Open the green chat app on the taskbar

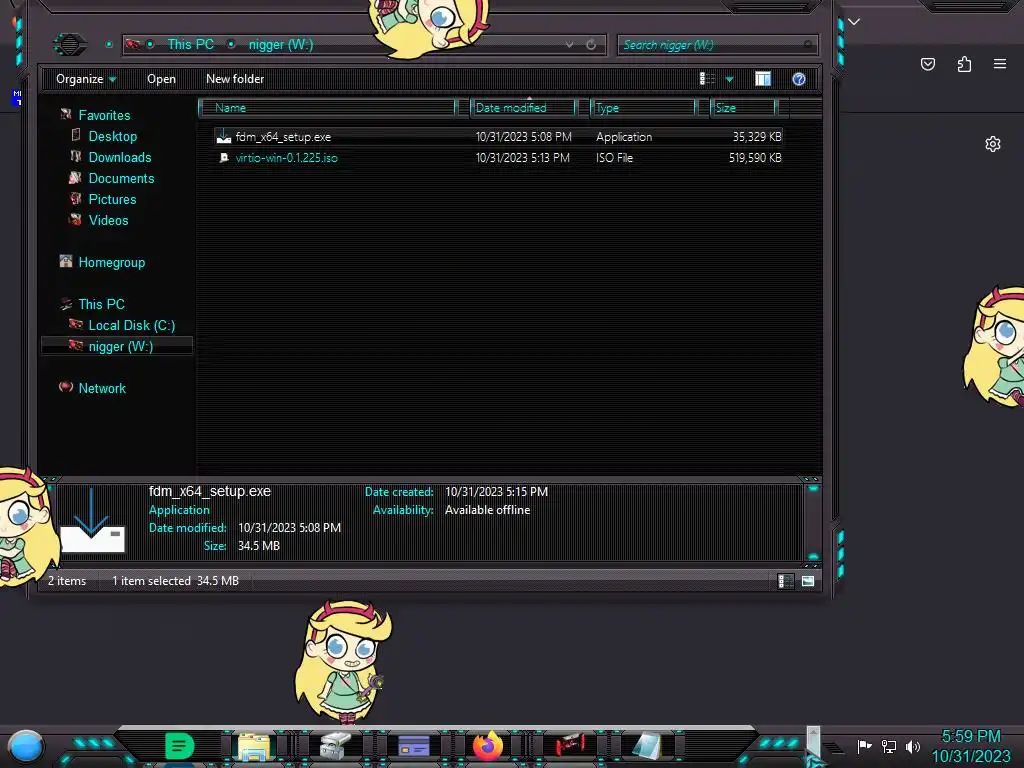pyautogui.click(x=180, y=746)
